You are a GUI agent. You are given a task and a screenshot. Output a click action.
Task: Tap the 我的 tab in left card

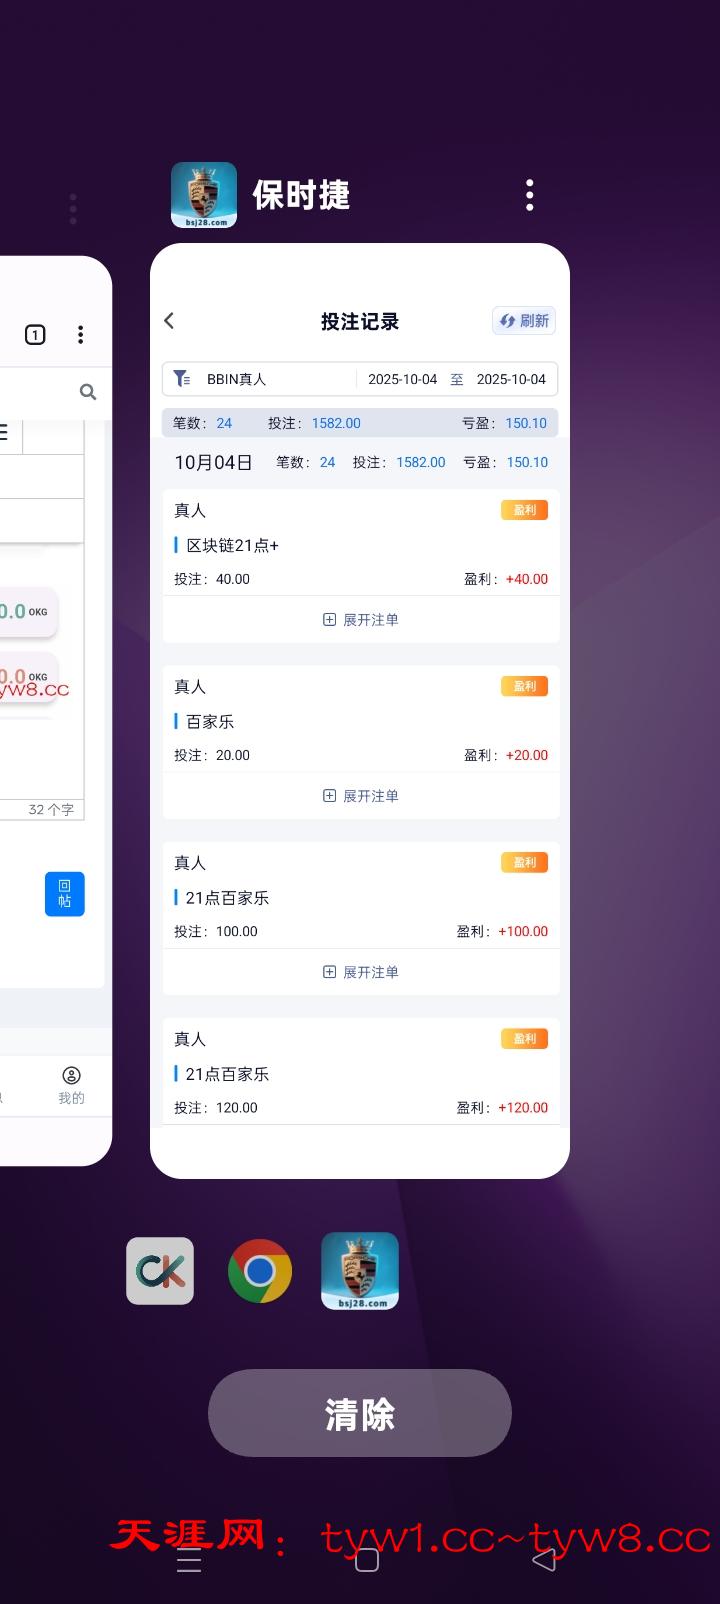71,1084
